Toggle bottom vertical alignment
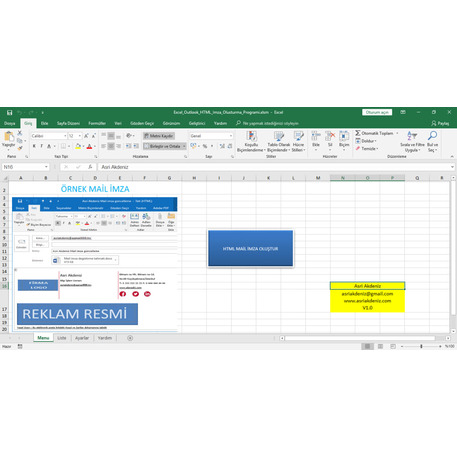The width and height of the screenshot is (457, 457). (x=118, y=136)
